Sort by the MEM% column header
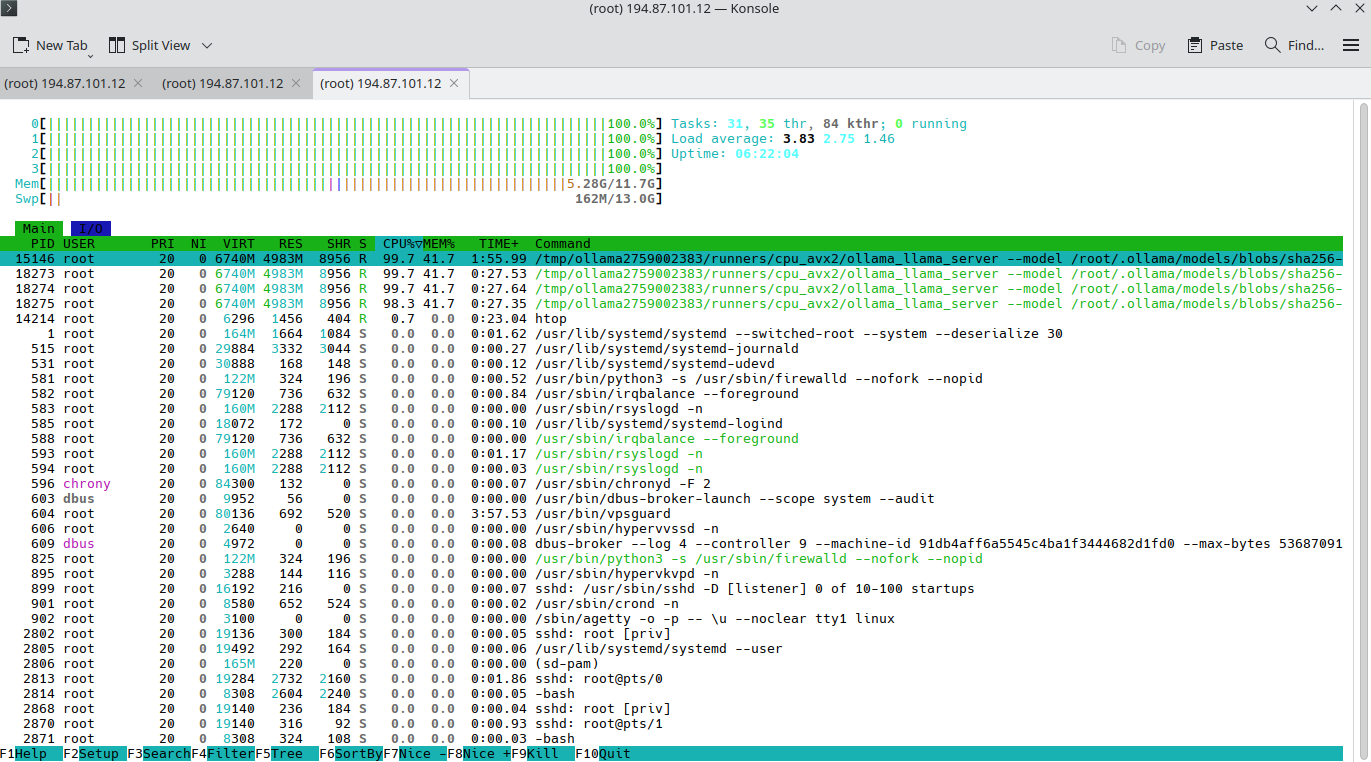Viewport: 1371px width, 762px height. click(439, 244)
